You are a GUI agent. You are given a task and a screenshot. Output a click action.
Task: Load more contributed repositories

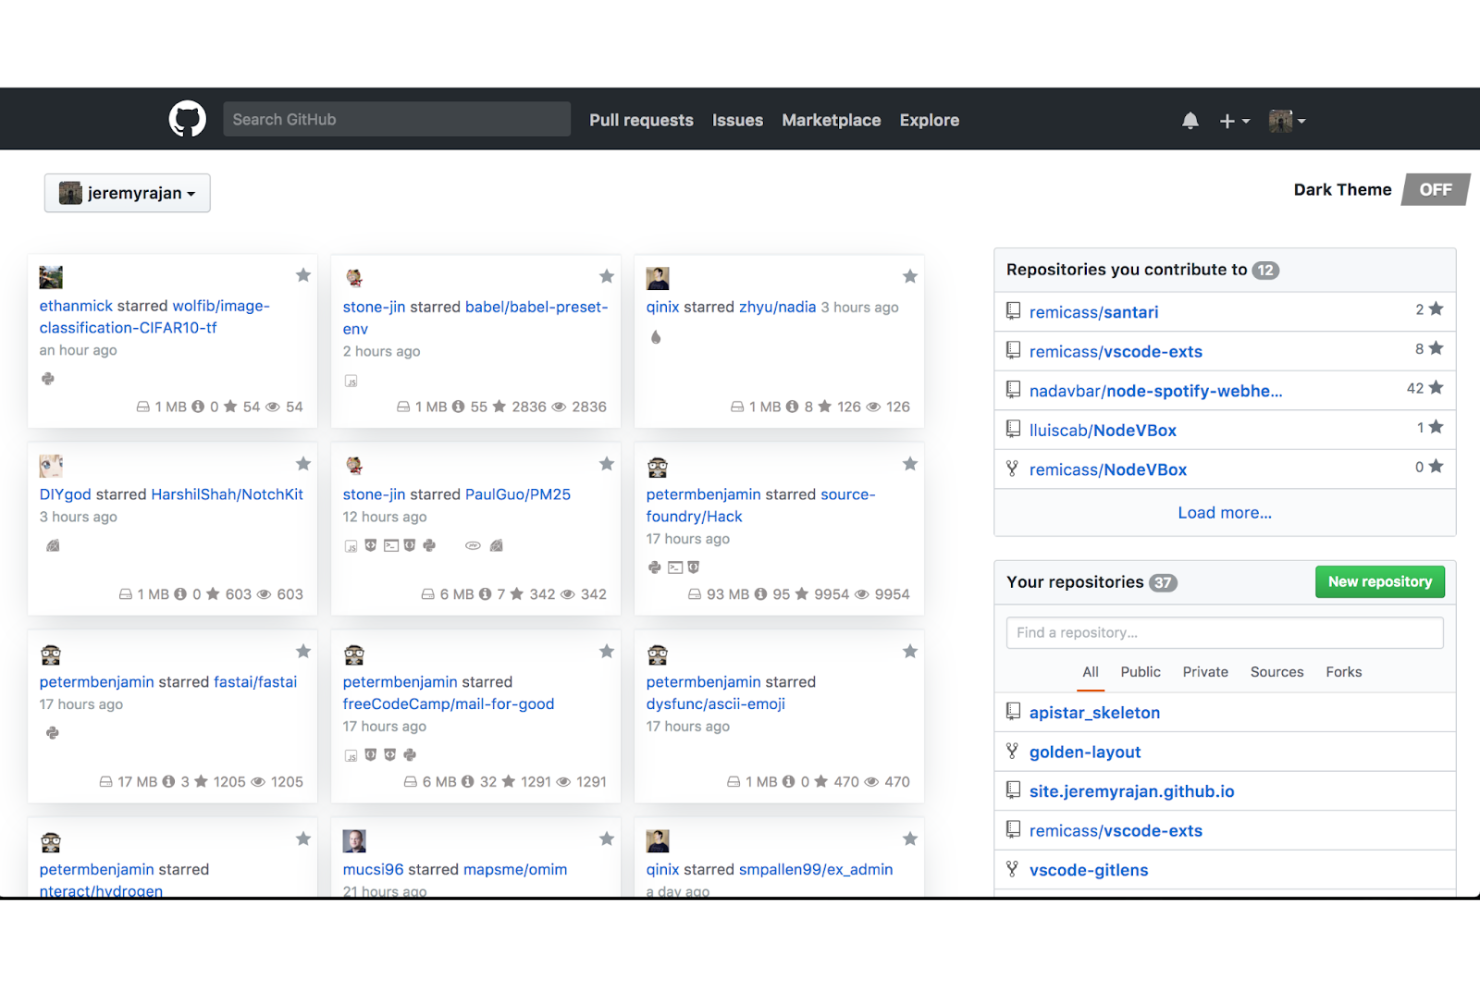(1225, 512)
